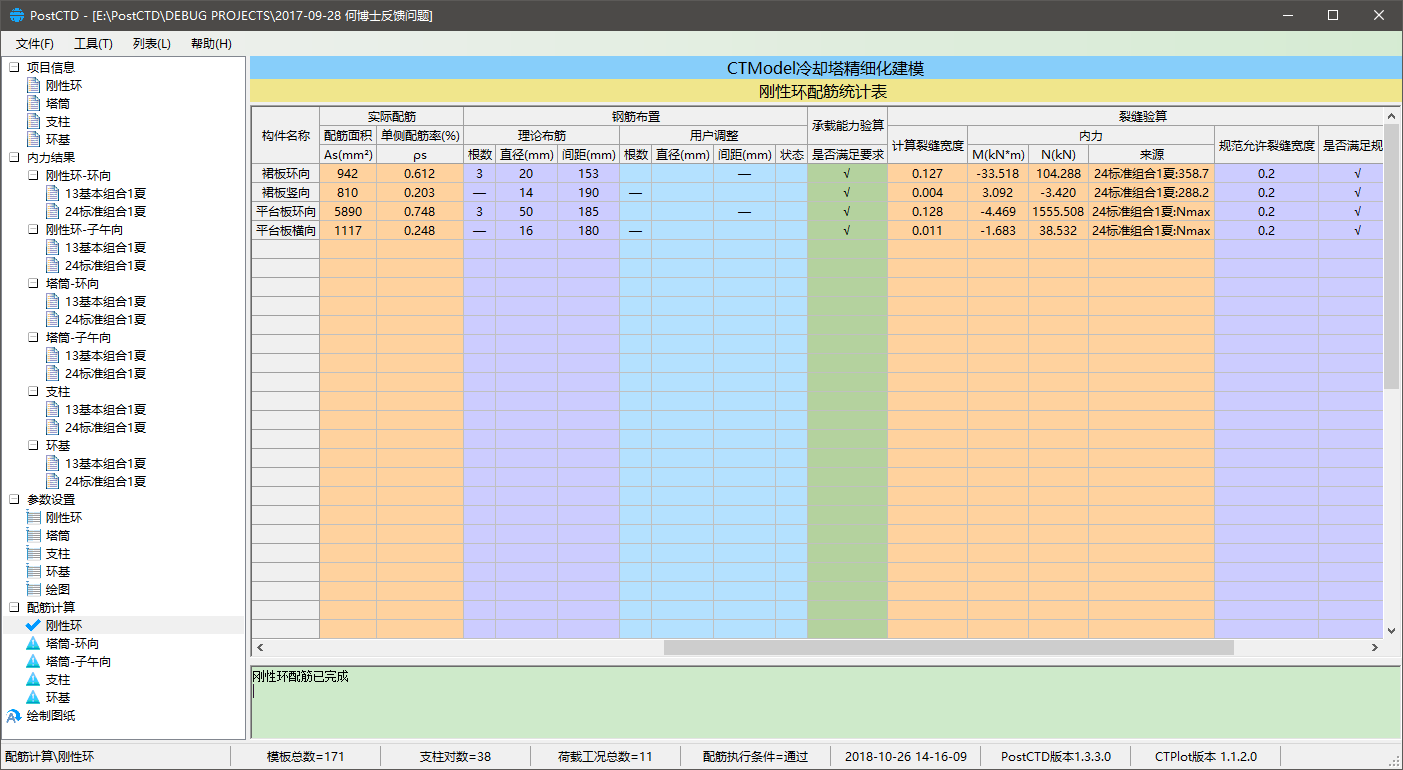The width and height of the screenshot is (1403, 770).
Task: Select the 平台板横向 row header
Action: [285, 231]
